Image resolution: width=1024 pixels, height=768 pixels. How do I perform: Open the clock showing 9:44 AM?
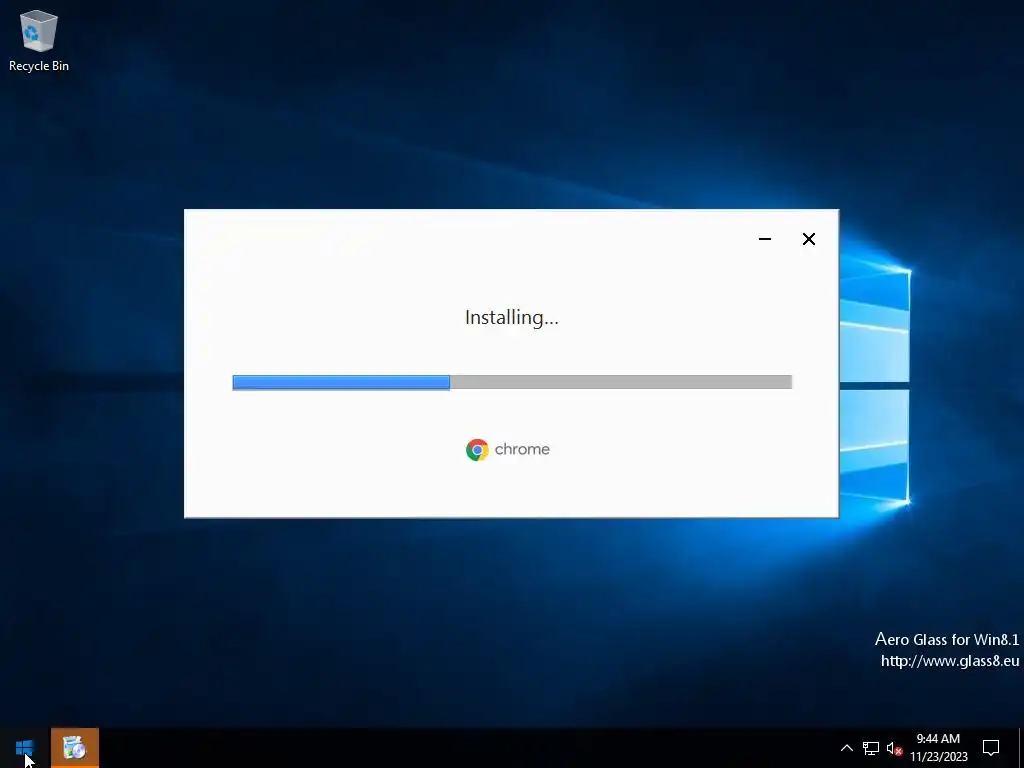pos(938,748)
